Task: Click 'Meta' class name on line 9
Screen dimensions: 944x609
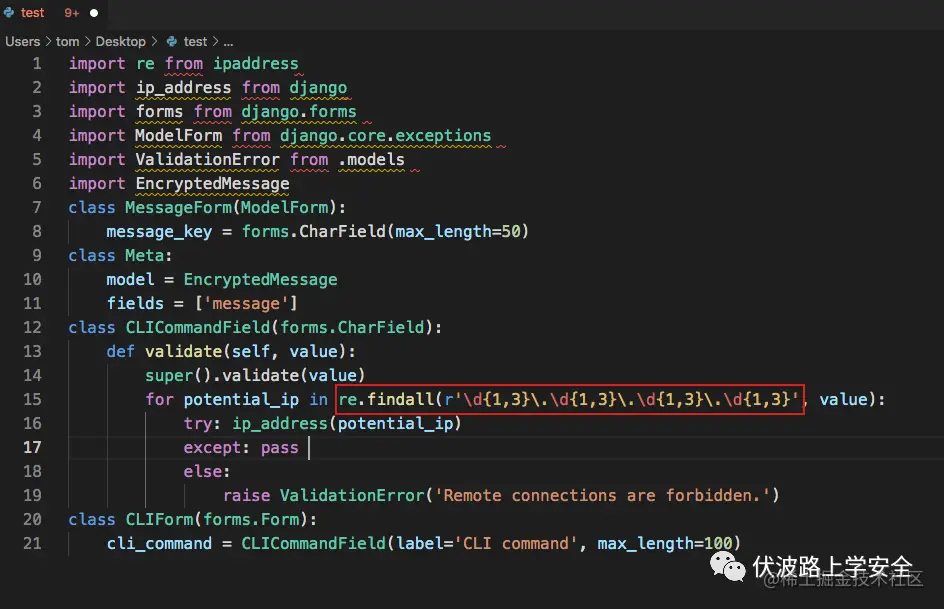Action: click(x=144, y=256)
